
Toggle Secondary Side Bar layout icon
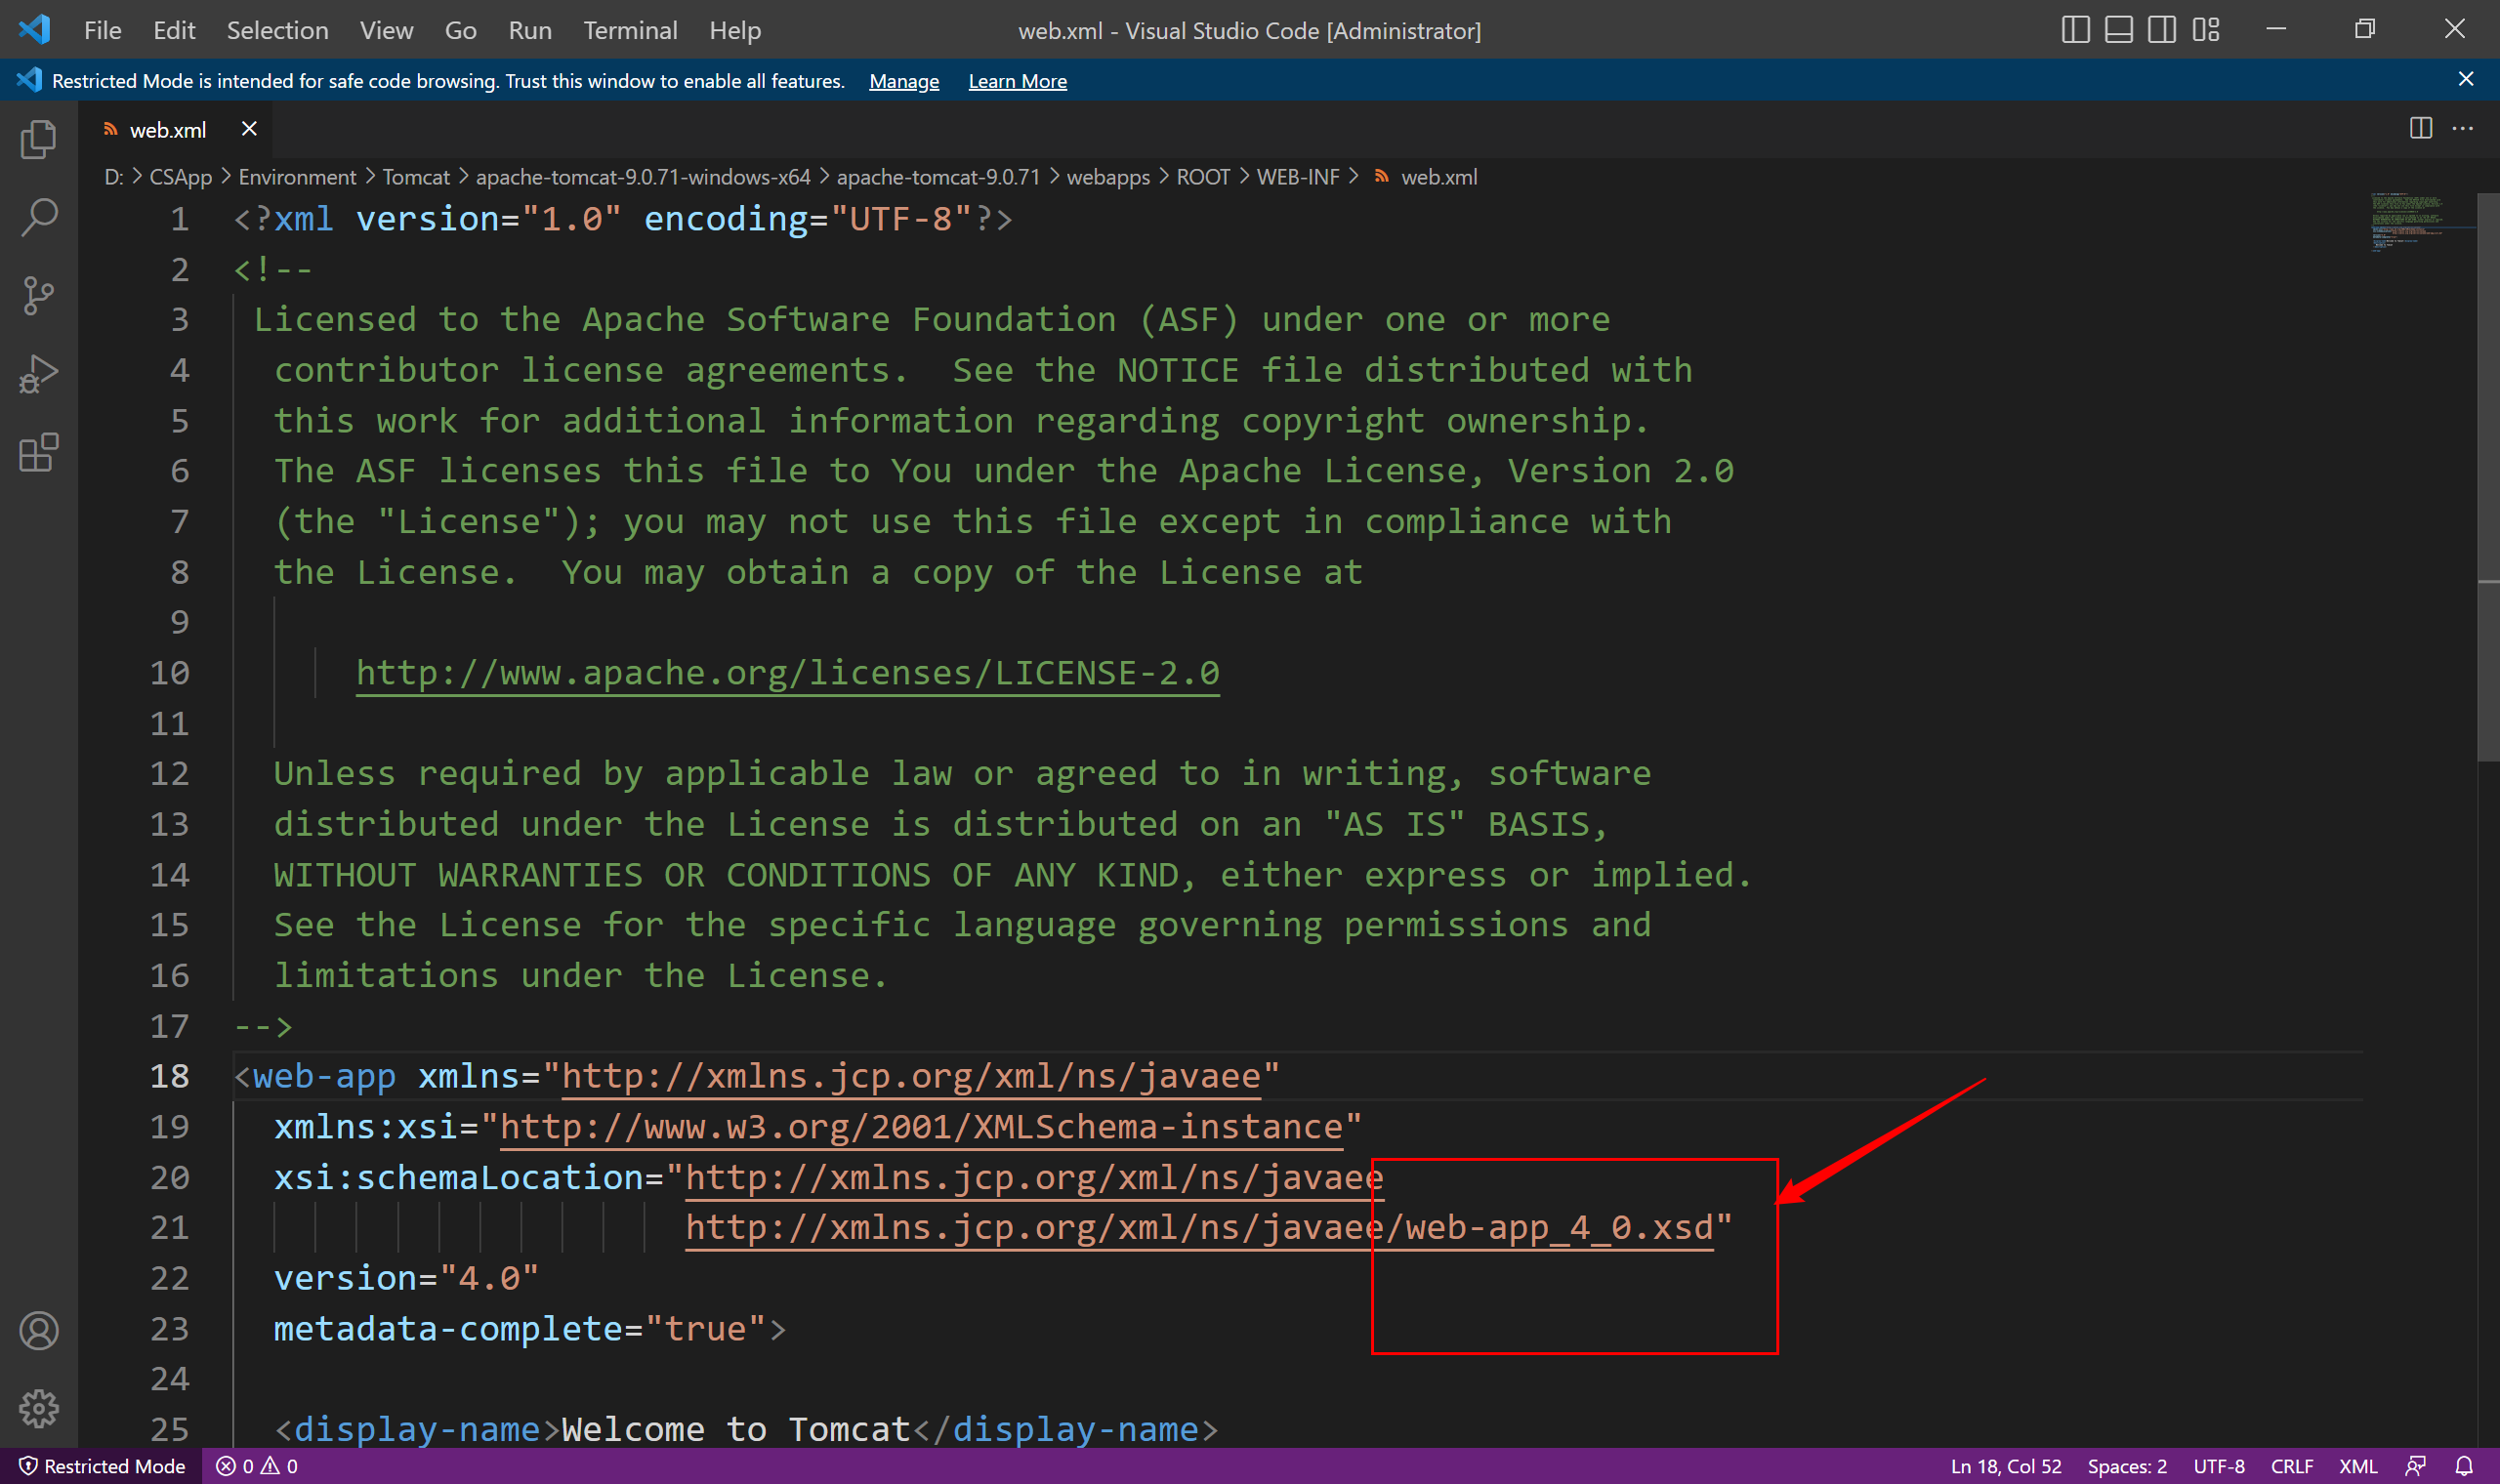[2161, 30]
